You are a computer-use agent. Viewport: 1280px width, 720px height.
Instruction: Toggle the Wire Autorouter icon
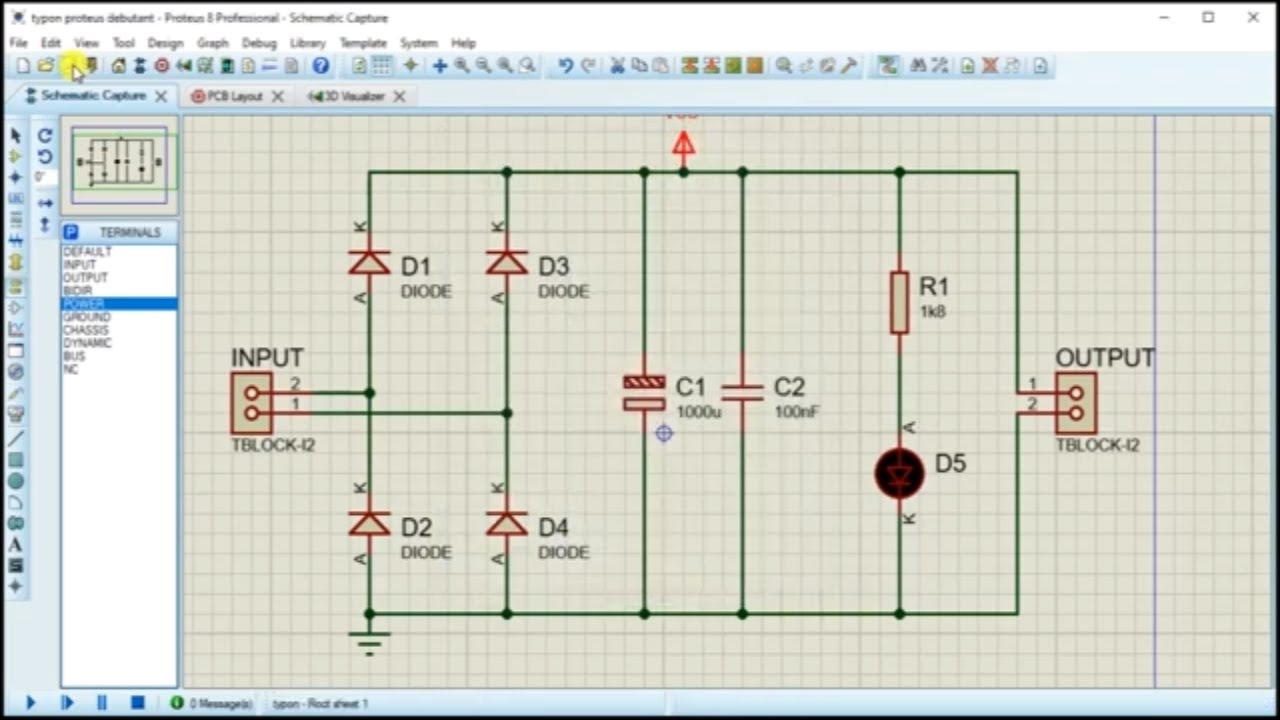point(887,66)
